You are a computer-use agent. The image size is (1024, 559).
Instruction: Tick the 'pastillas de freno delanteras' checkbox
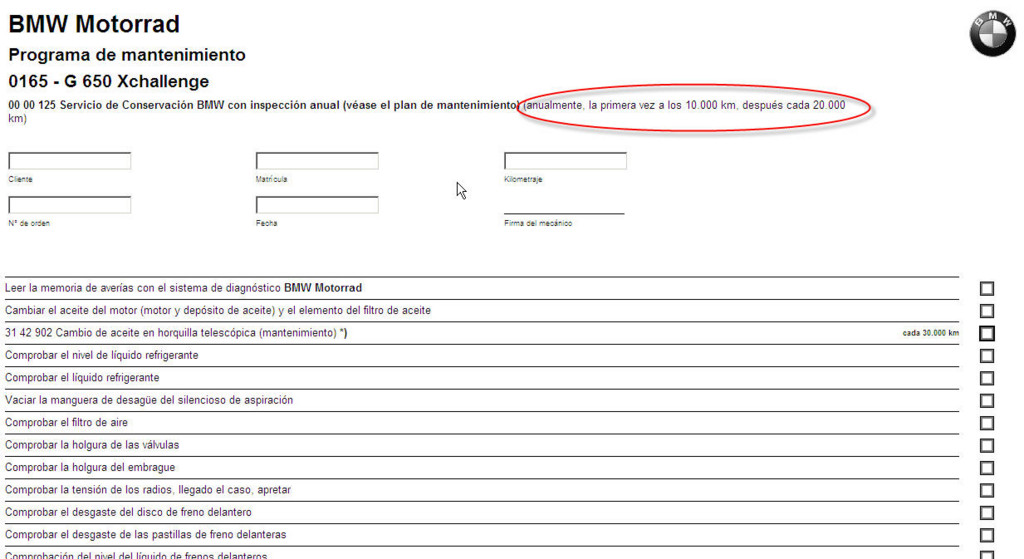point(987,535)
